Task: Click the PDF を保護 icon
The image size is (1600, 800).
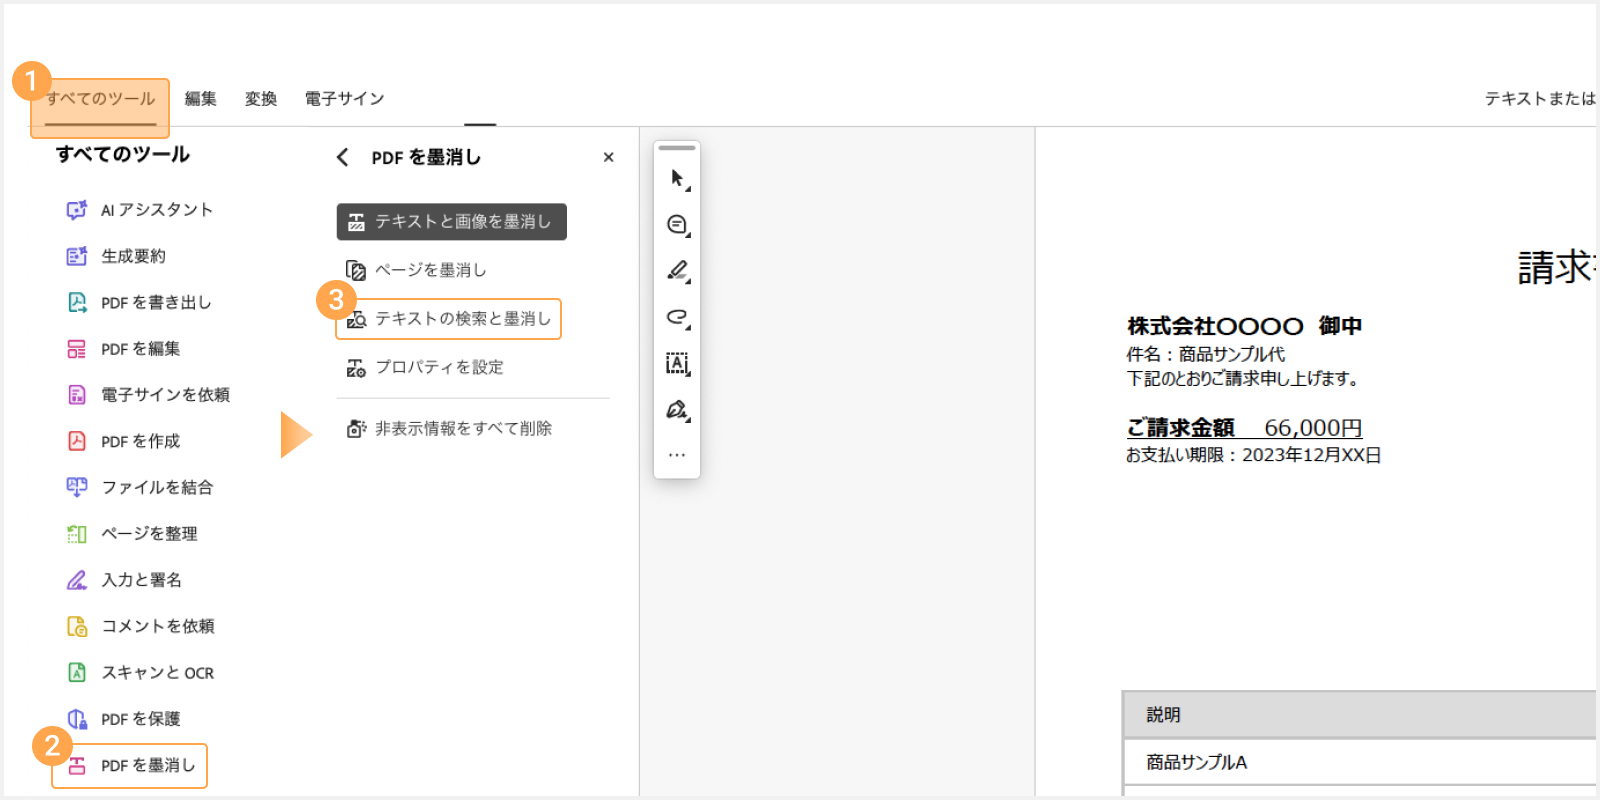Action: 77,719
